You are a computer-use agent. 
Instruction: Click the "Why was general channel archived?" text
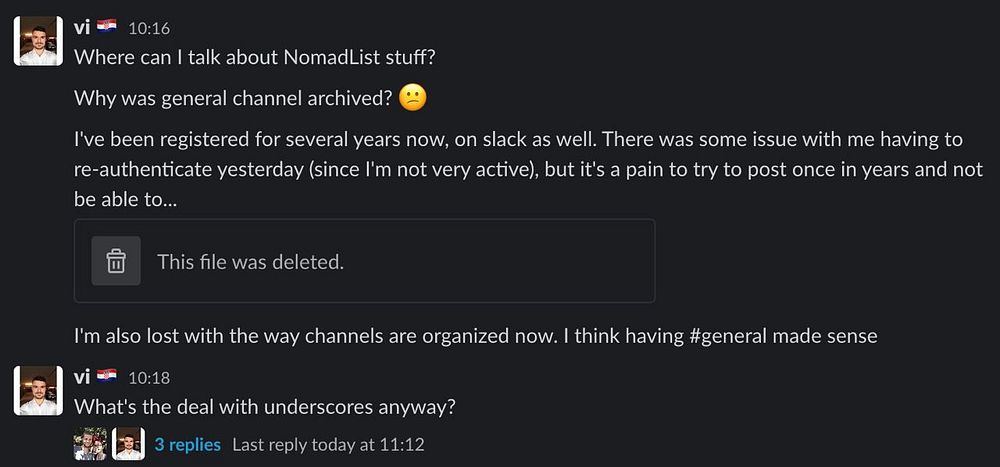click(232, 99)
